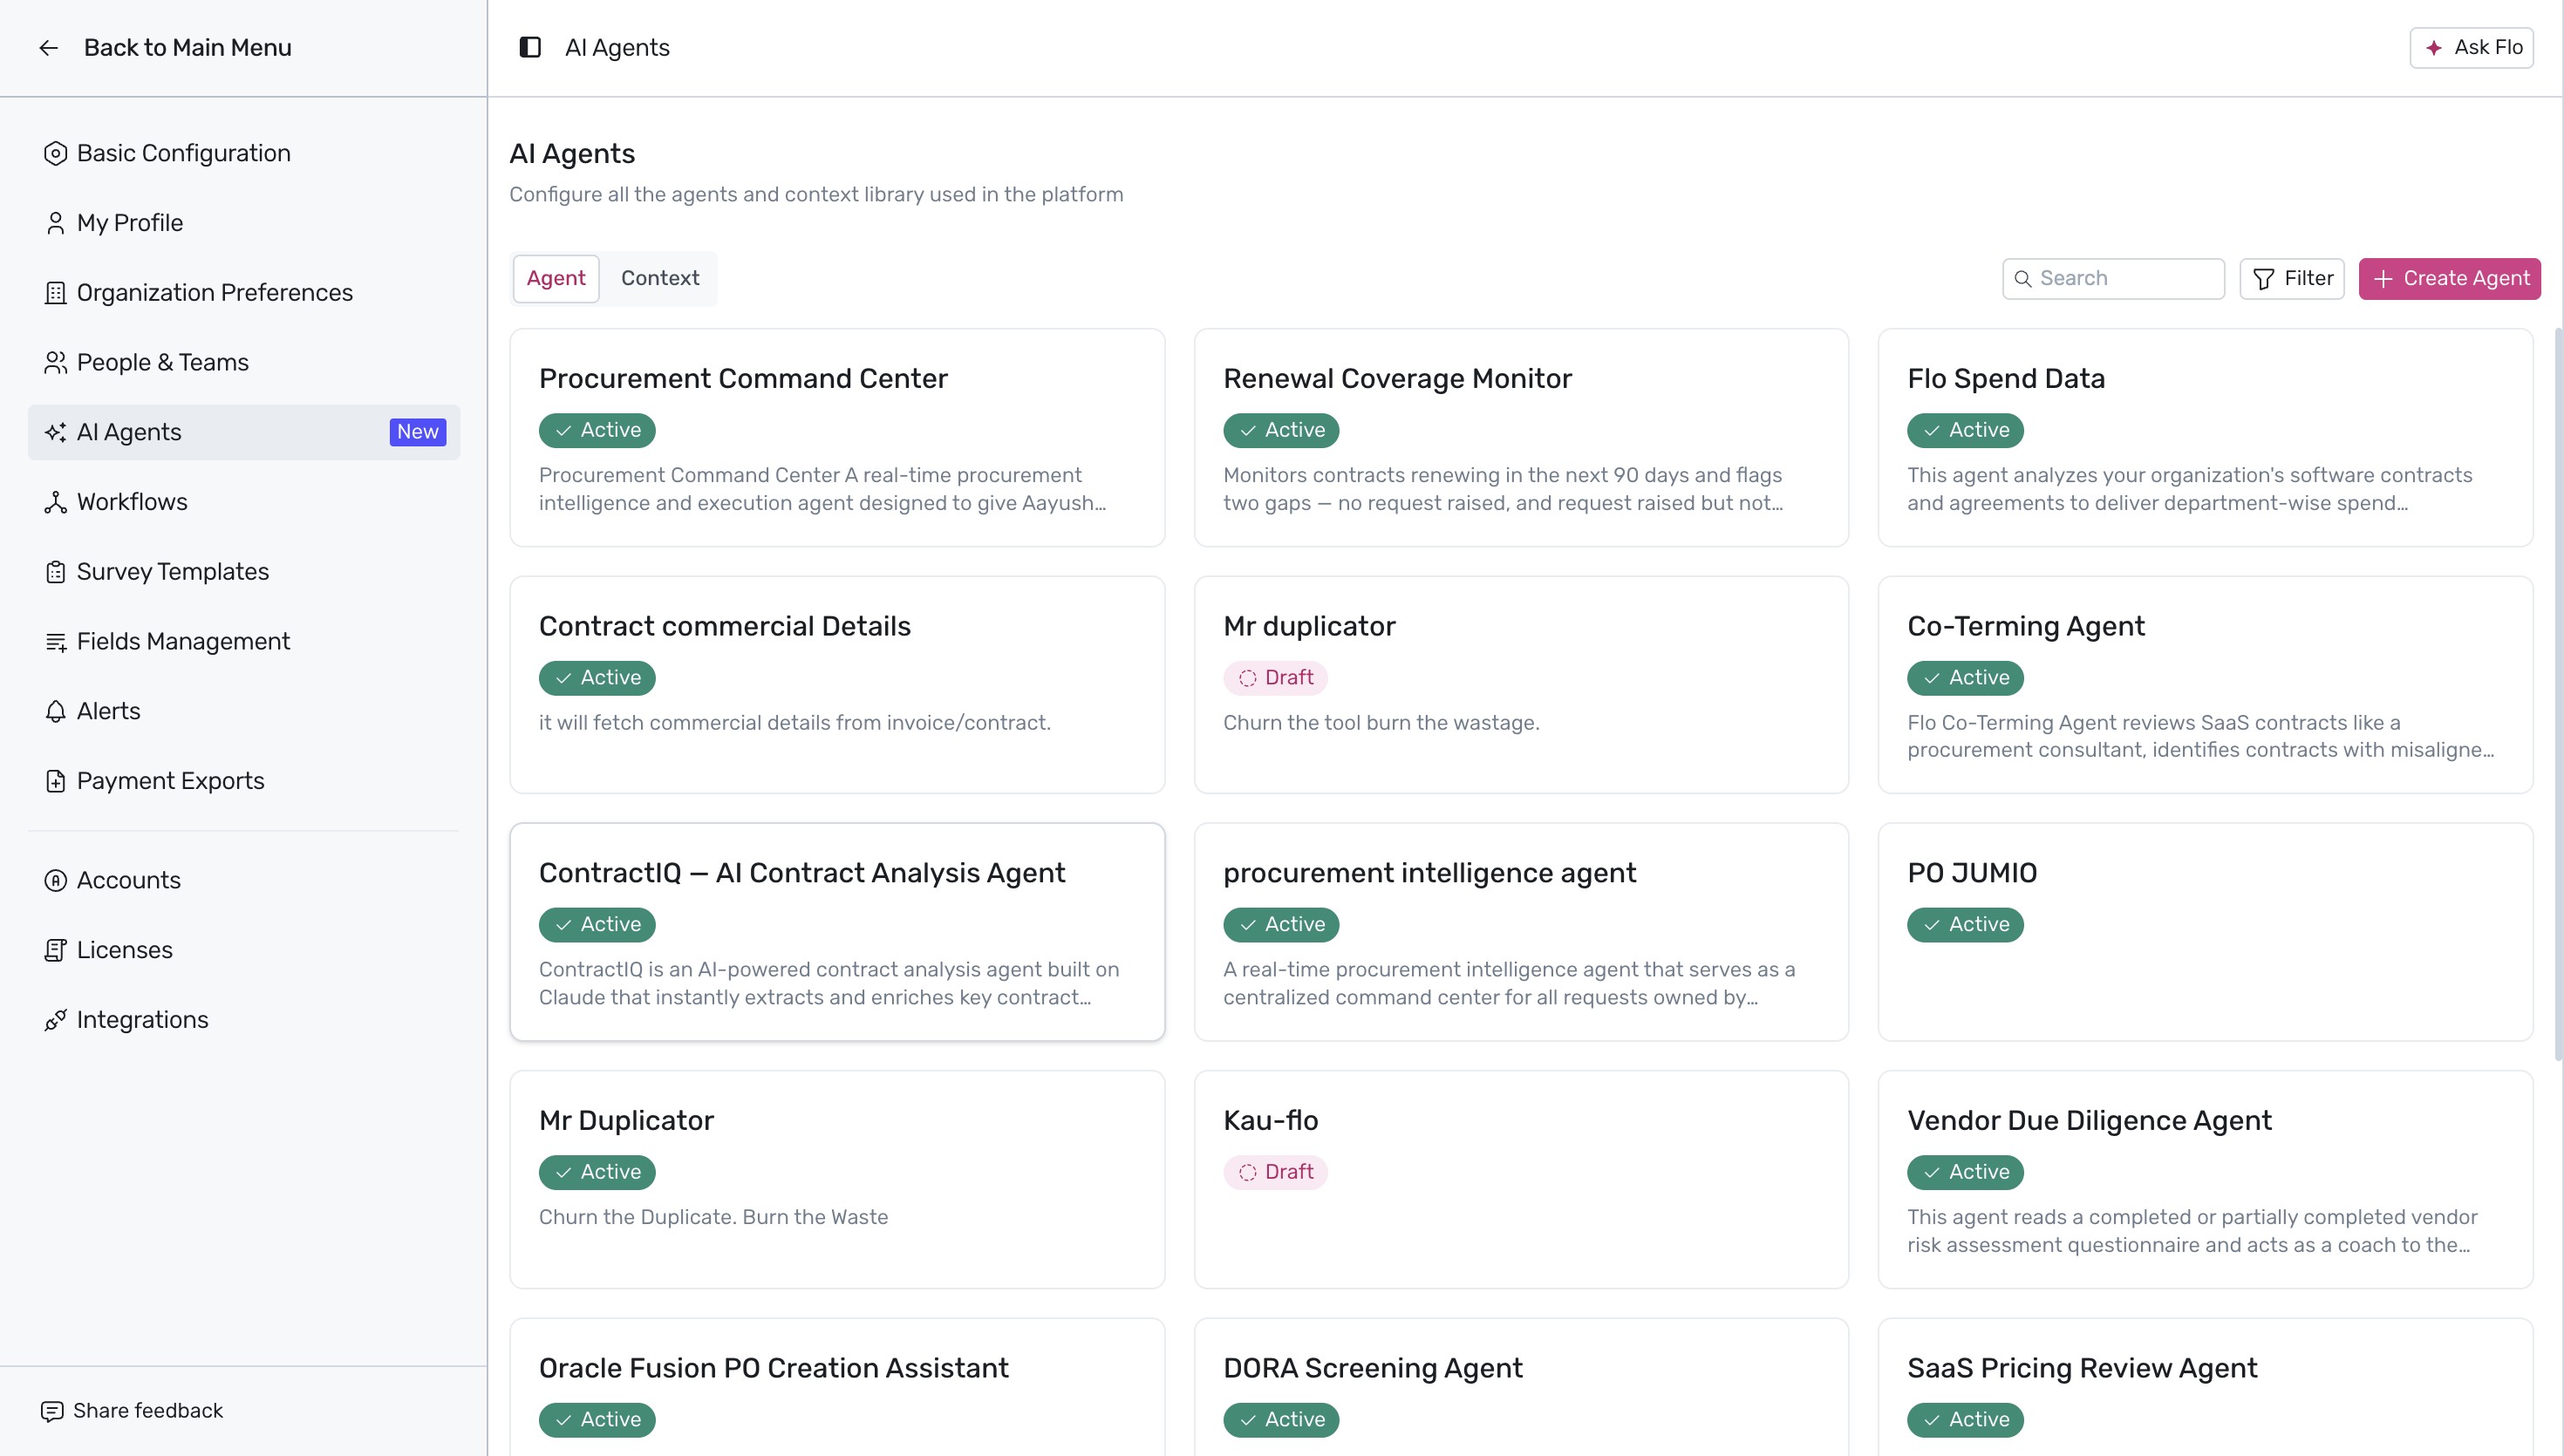The image size is (2564, 1456).
Task: Click the Active badge on PO JUMIO
Action: click(1965, 924)
